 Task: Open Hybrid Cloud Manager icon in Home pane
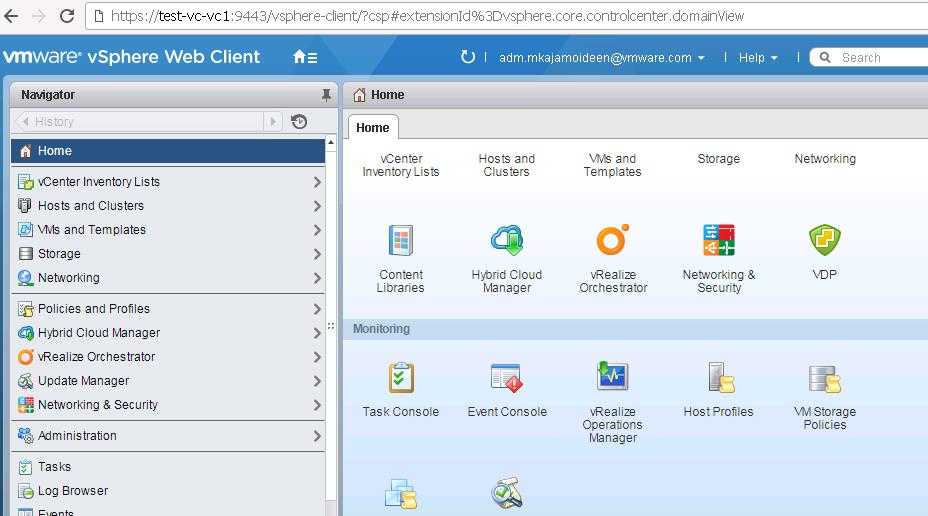click(507, 241)
